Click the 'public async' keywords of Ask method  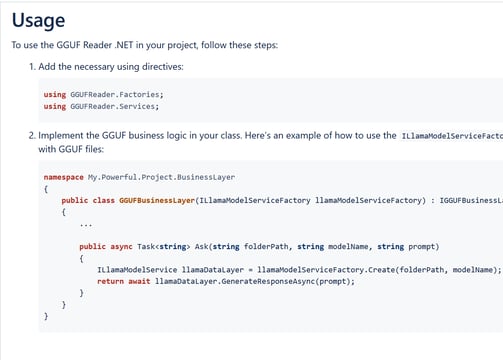[x=106, y=247]
